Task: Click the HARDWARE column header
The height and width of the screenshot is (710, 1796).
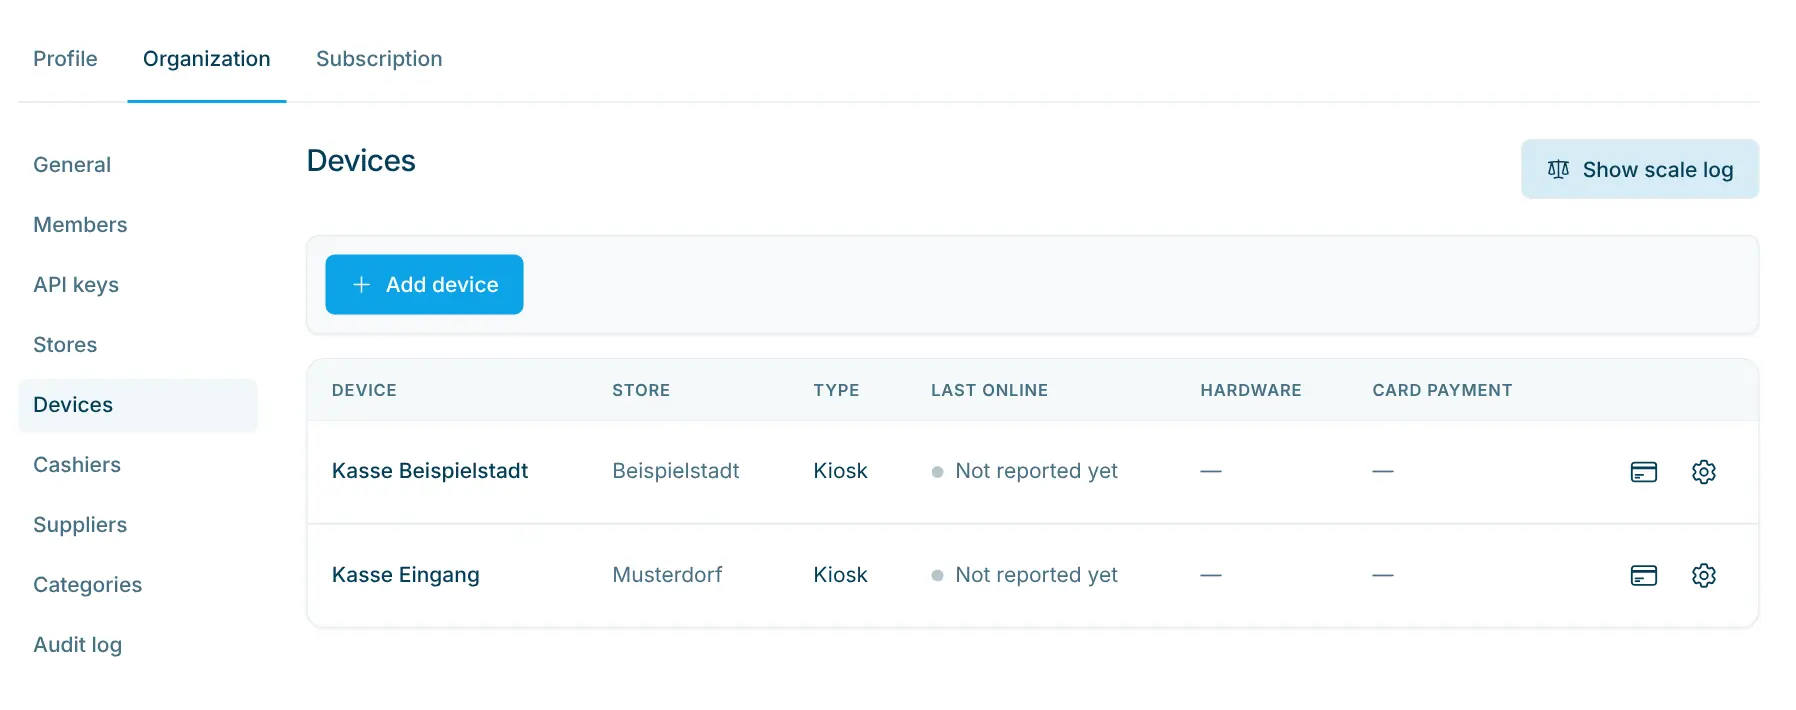Action: tap(1251, 390)
